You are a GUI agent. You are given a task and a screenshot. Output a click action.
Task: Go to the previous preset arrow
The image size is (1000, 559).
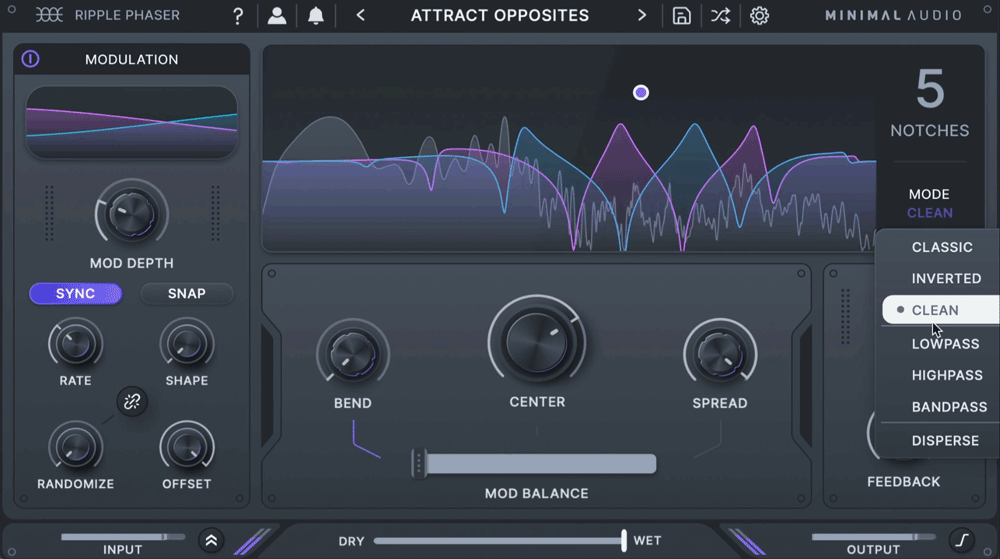[x=361, y=15]
